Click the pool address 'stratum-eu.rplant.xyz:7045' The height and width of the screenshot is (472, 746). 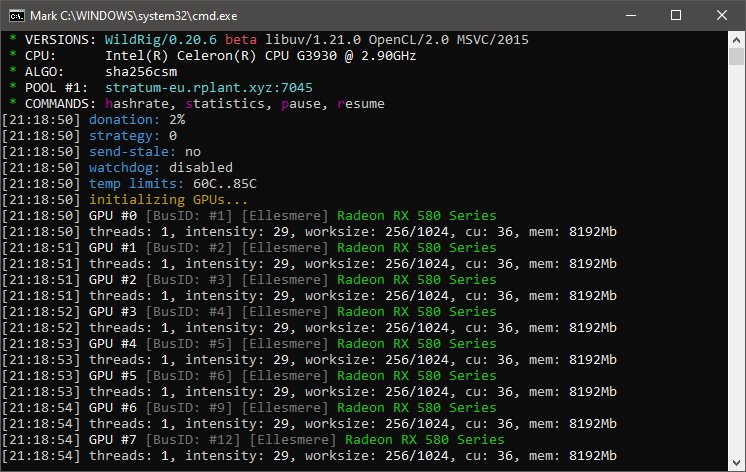[209, 88]
